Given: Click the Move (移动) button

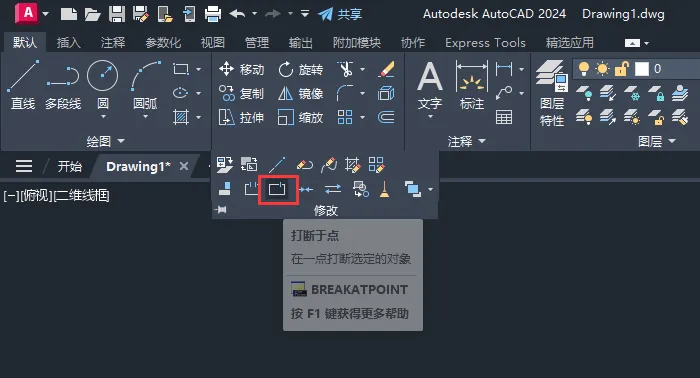Looking at the screenshot, I should [x=242, y=69].
